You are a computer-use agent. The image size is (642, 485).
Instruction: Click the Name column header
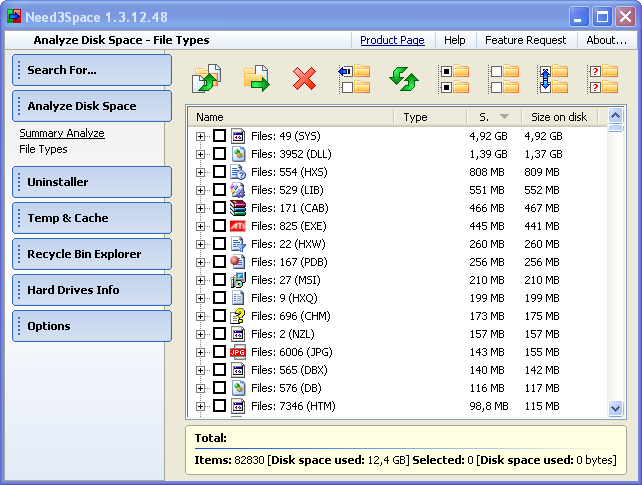pos(290,117)
